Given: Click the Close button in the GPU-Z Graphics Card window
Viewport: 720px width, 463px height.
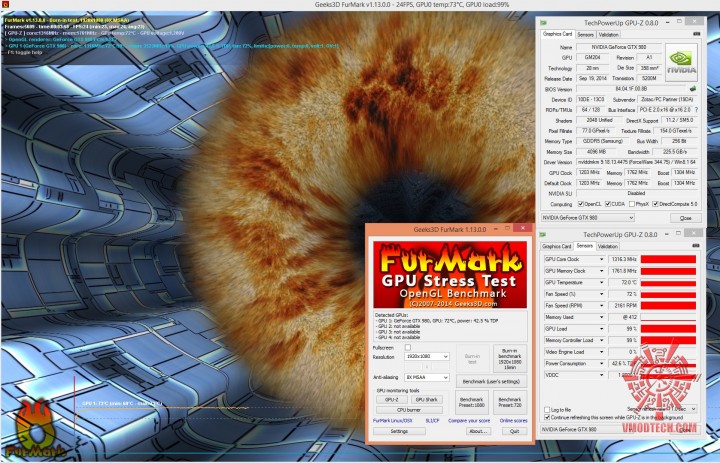Looking at the screenshot, I should click(x=686, y=218).
